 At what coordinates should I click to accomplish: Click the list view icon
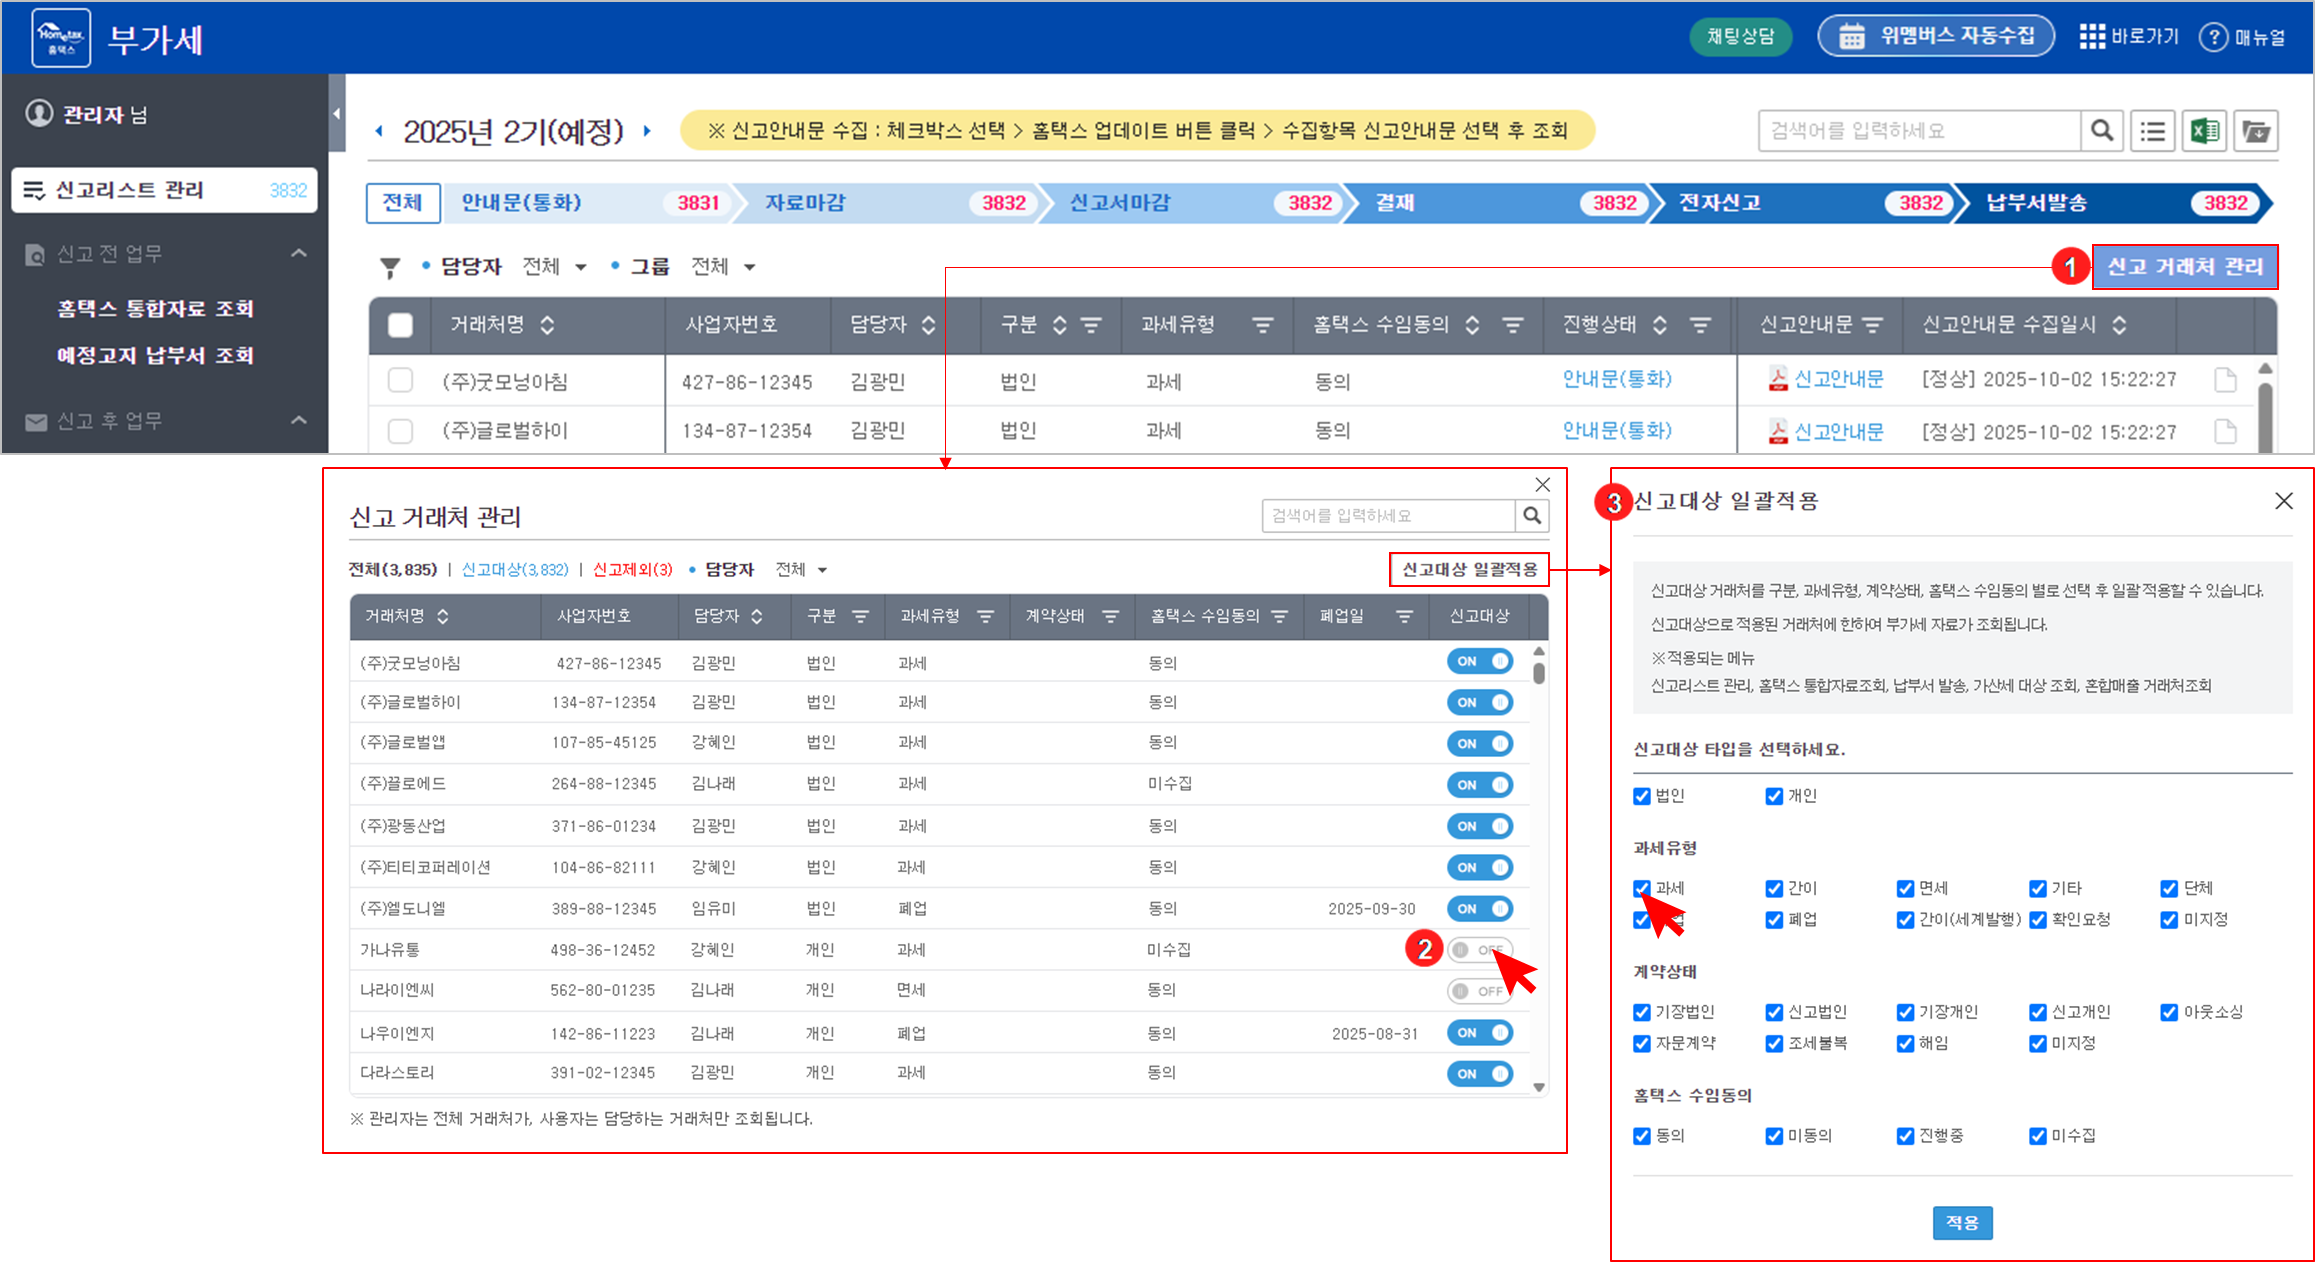2152,131
